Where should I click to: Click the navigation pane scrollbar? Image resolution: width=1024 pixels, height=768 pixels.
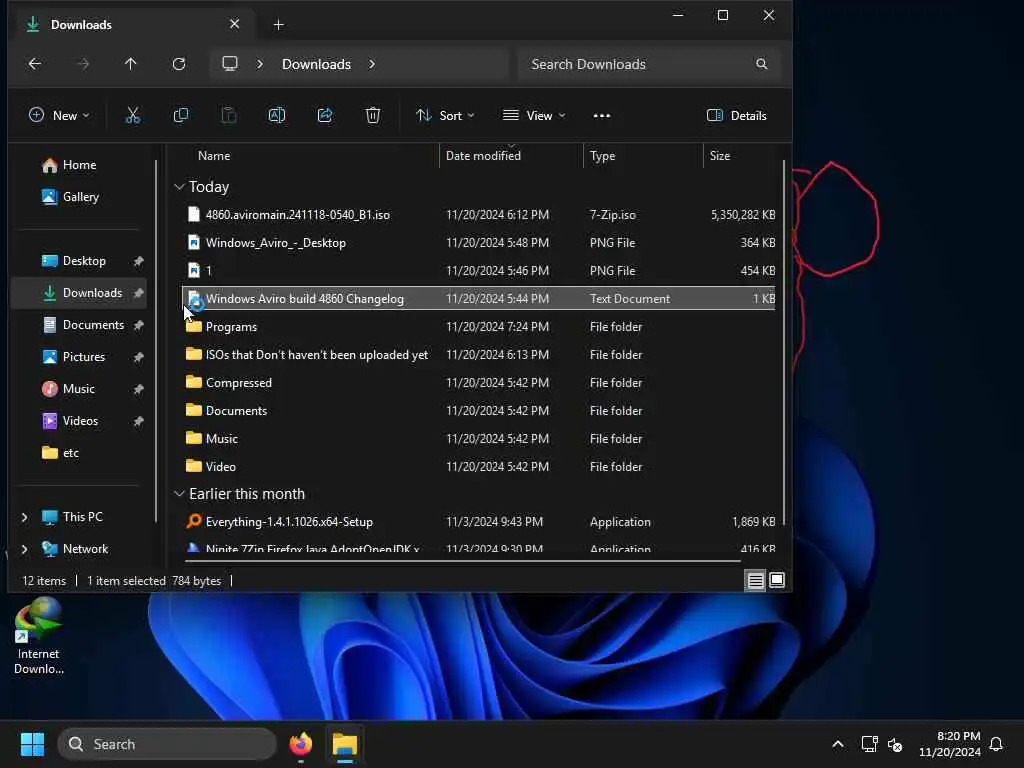tap(156, 342)
